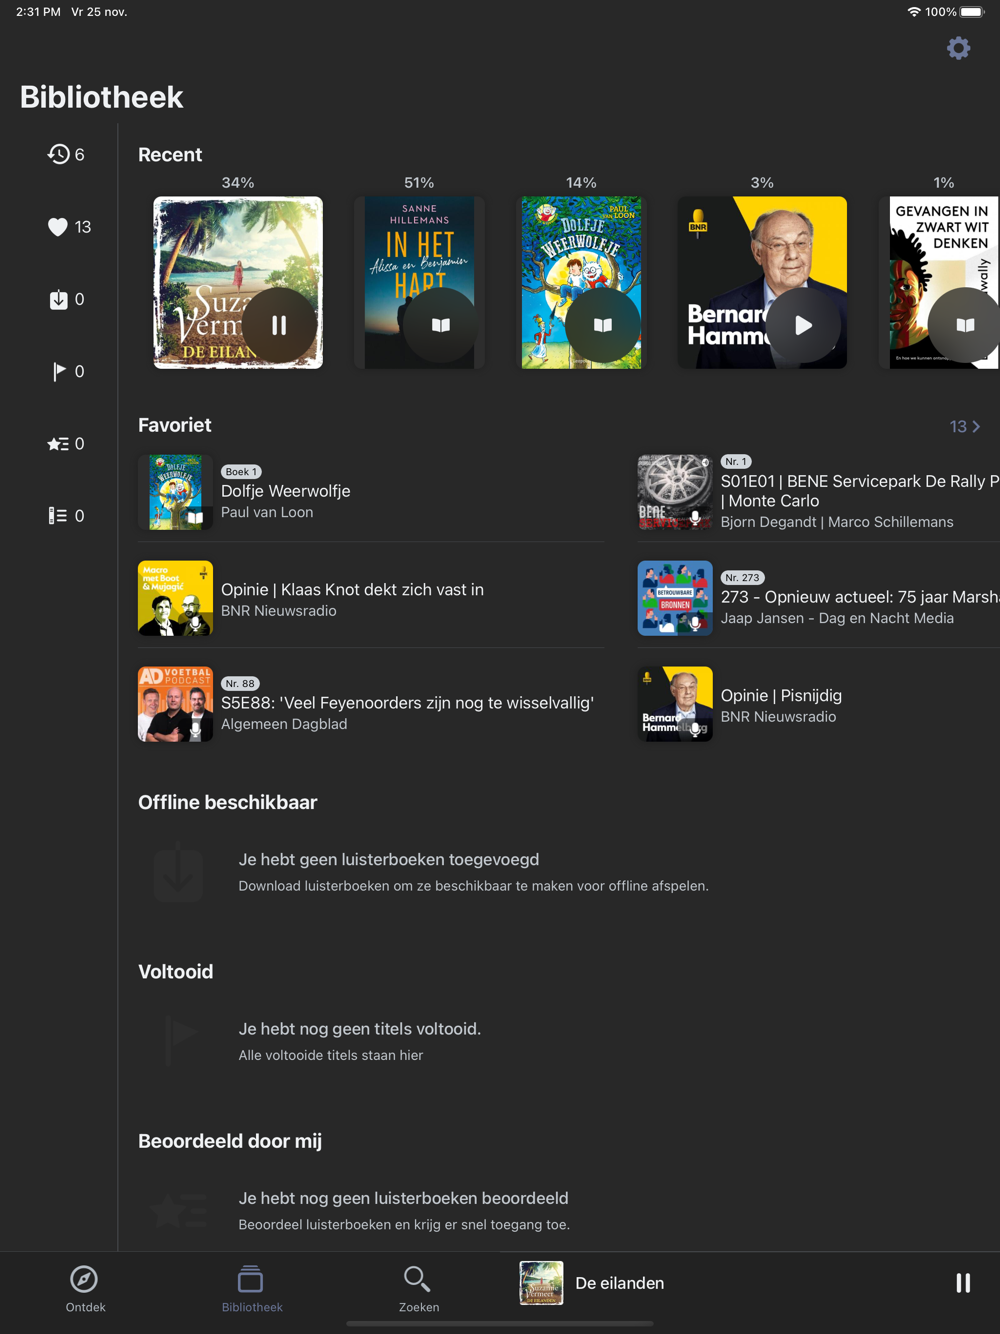The height and width of the screenshot is (1334, 1000).
Task: Open Dolfje Weerwolfje recent book icon
Action: [x=602, y=325]
